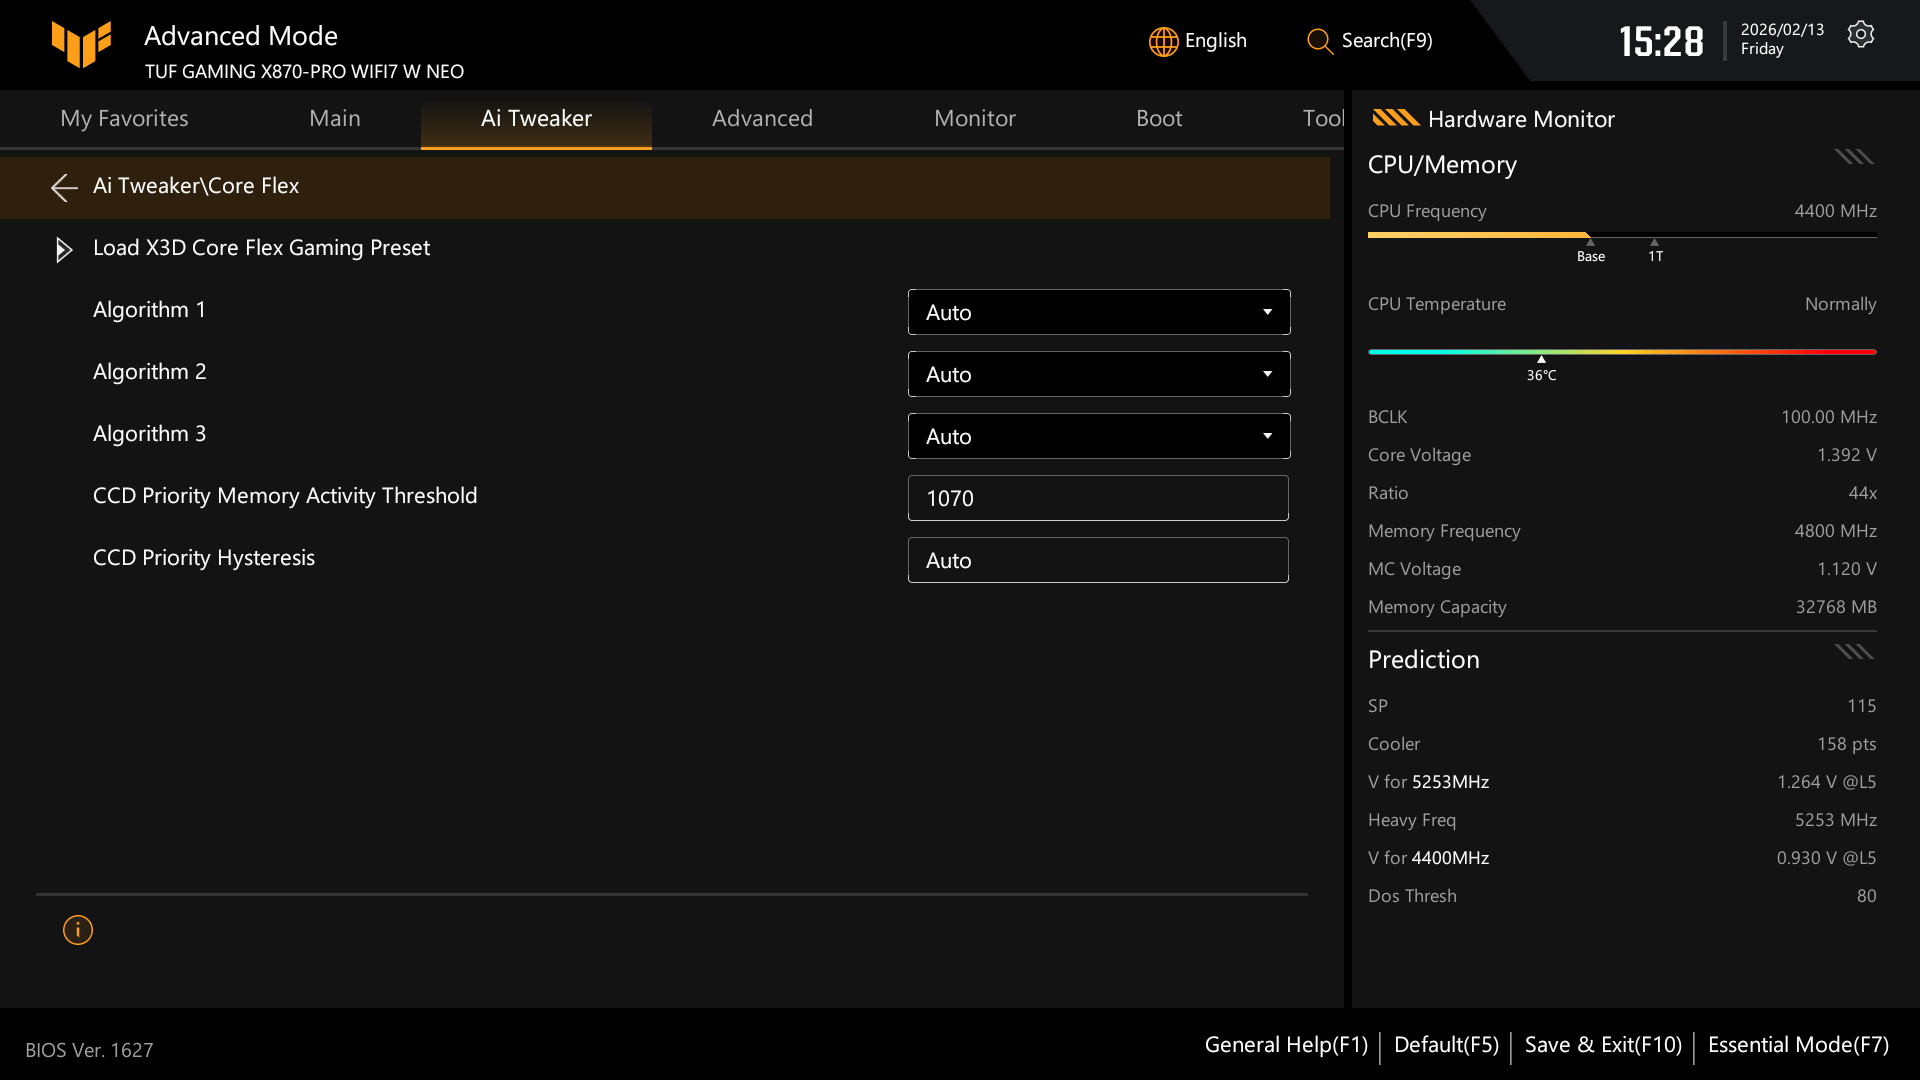Click the ASUS TUF Gaming logo

pos(82,44)
